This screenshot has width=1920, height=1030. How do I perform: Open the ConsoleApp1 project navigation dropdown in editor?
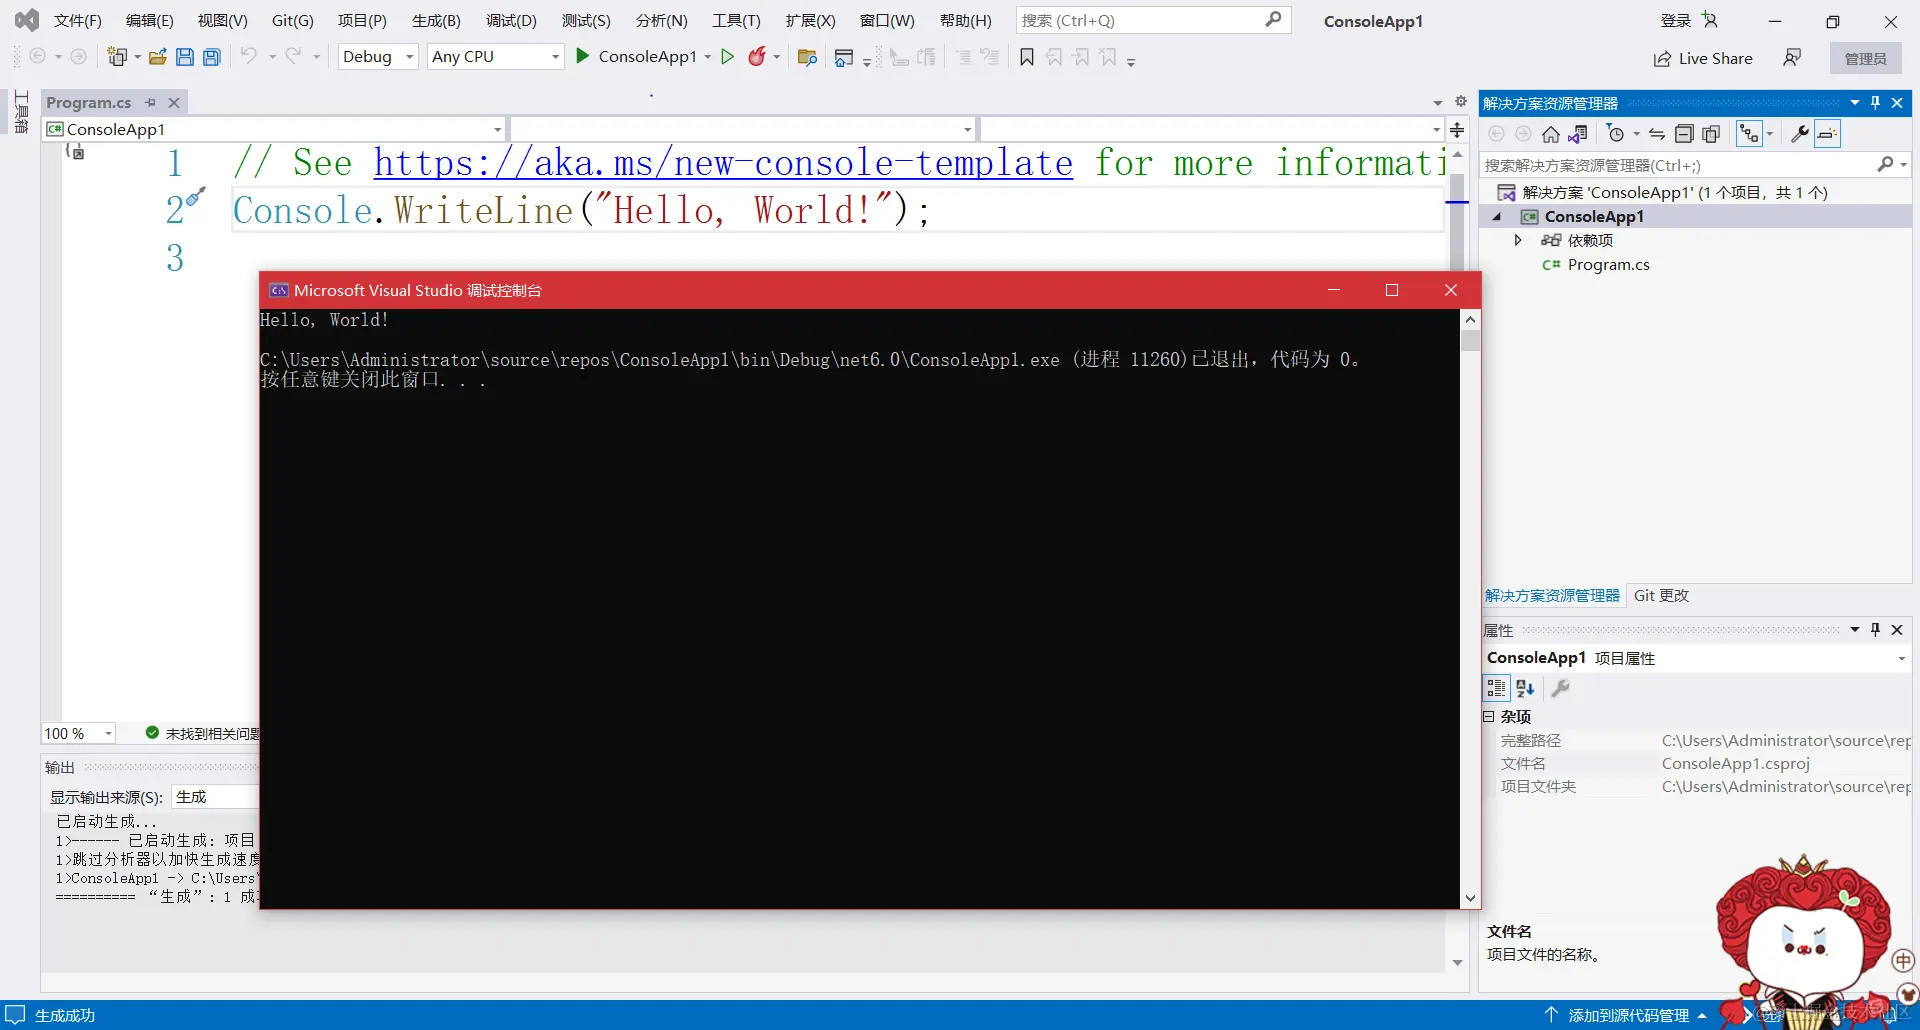pyautogui.click(x=274, y=129)
